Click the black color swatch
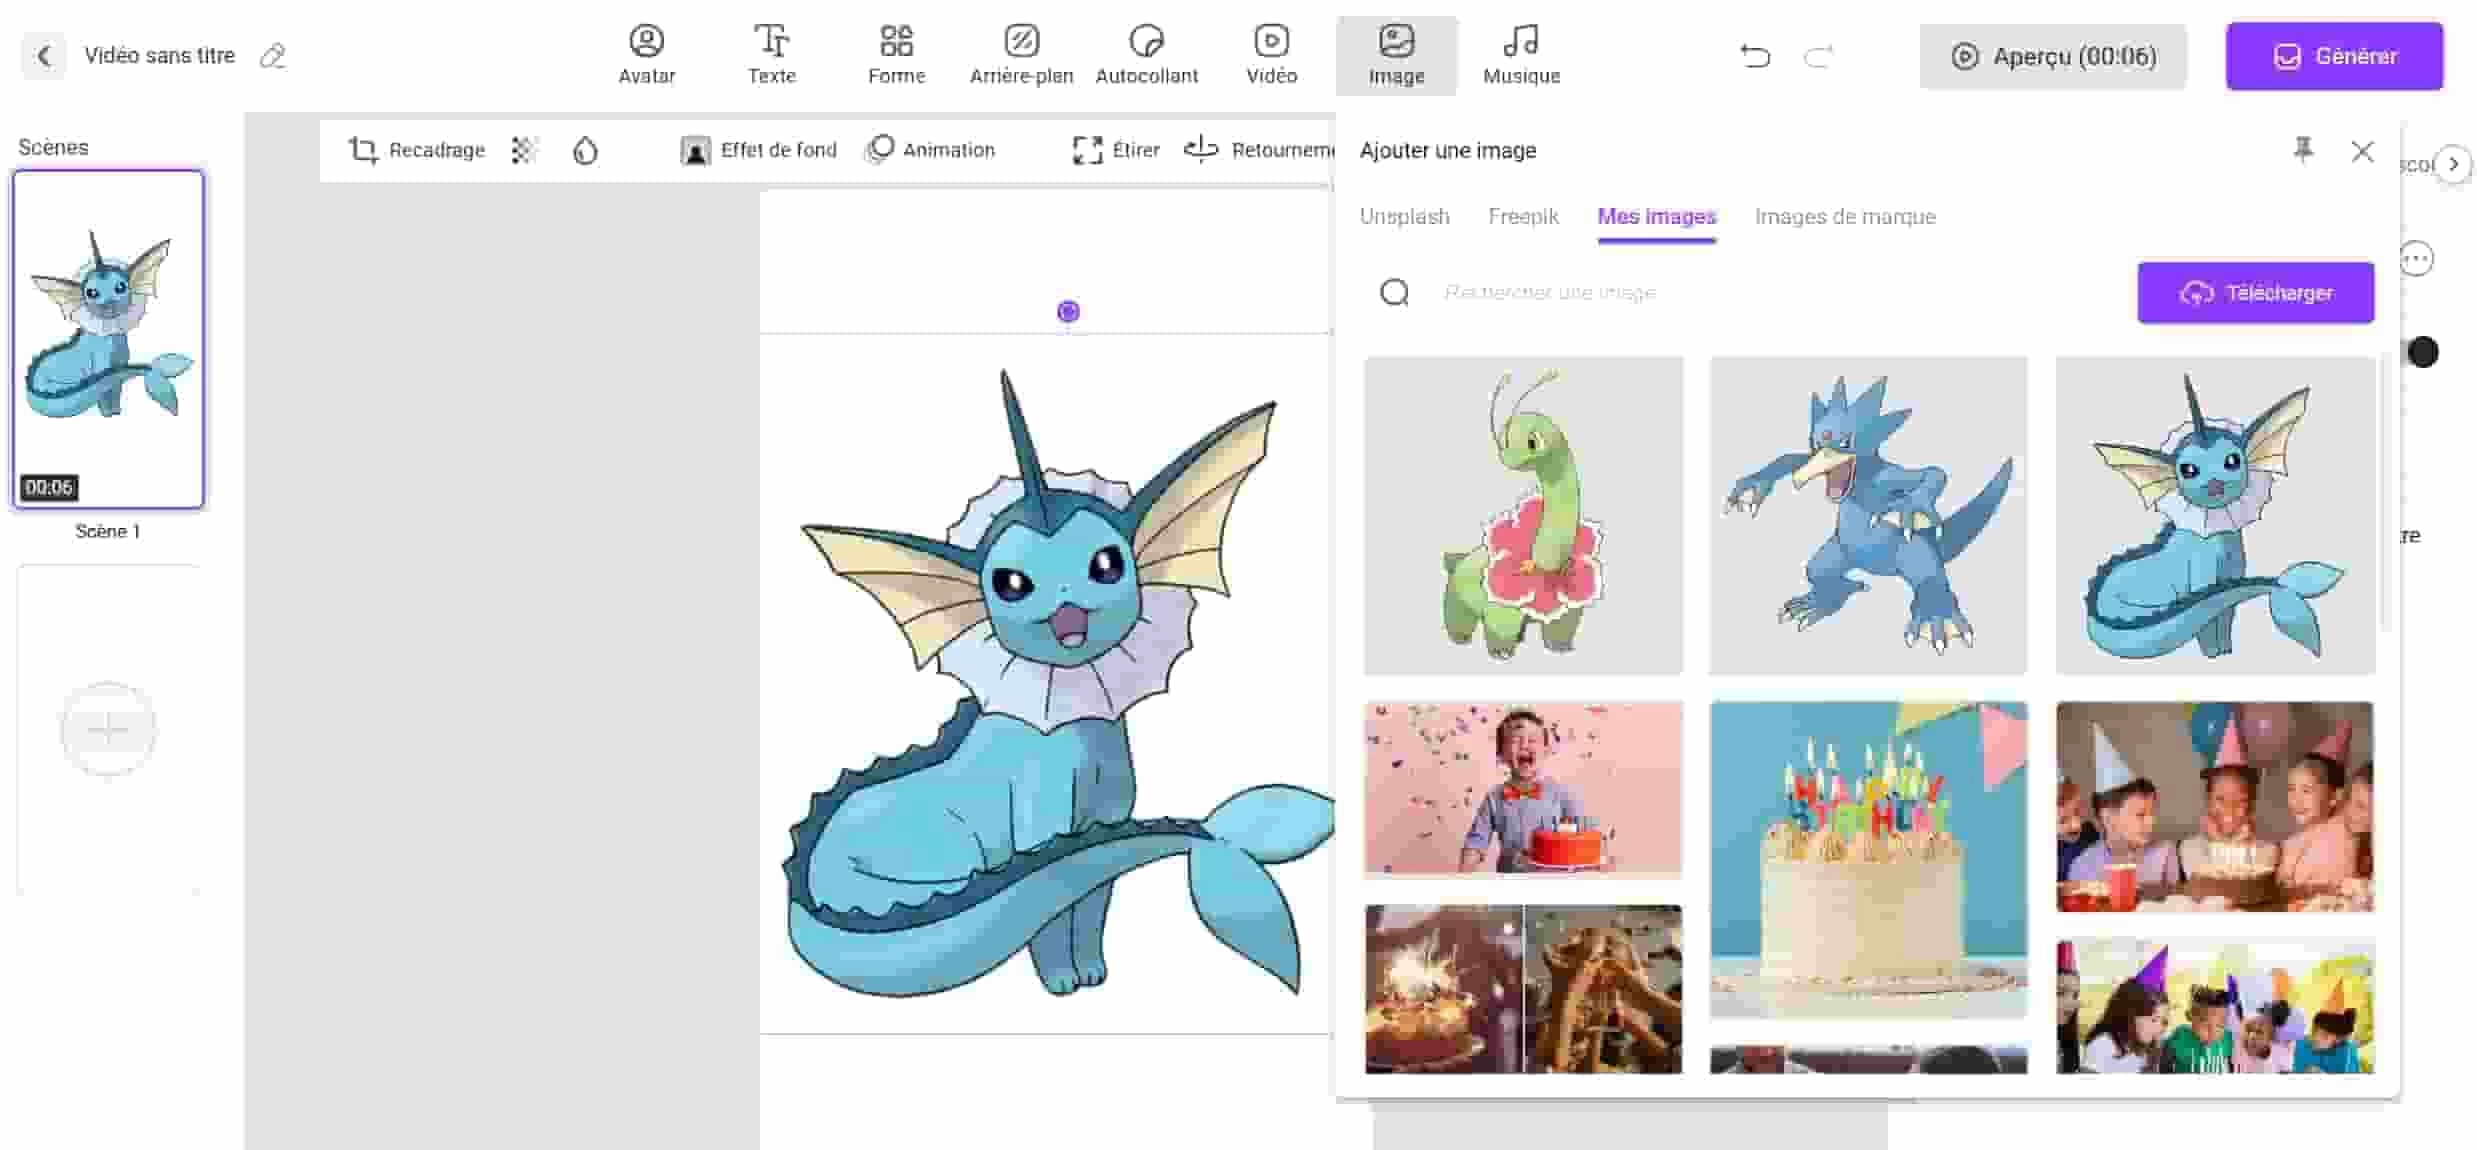2477x1150 pixels. 2422,352
